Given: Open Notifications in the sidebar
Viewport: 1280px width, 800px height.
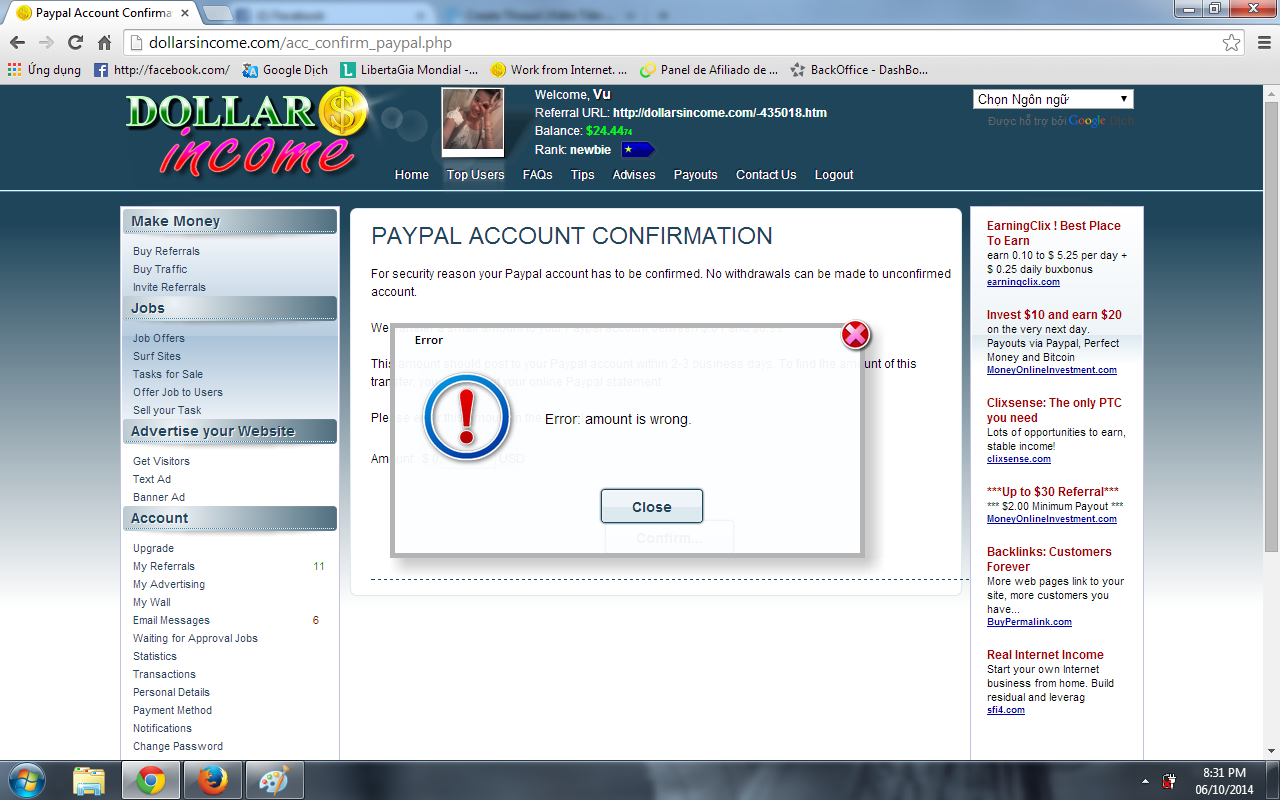Looking at the screenshot, I should (x=162, y=728).
